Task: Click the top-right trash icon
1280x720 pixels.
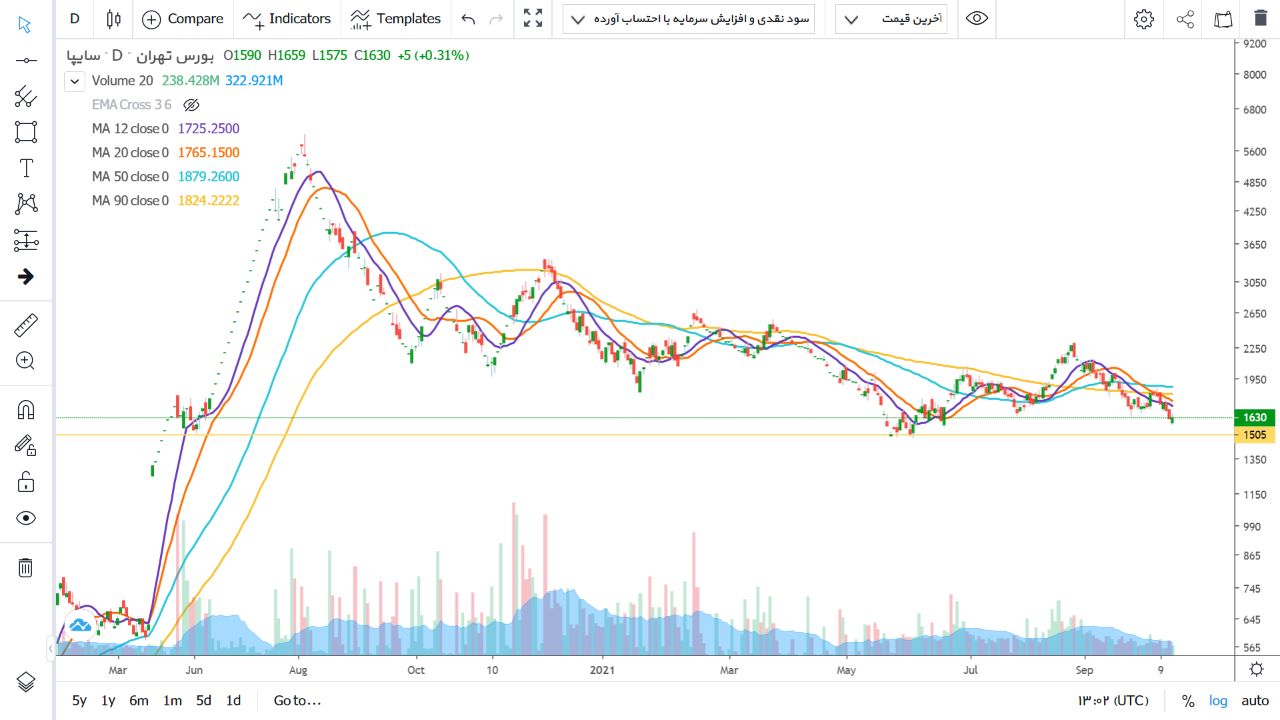Action: [1259, 19]
